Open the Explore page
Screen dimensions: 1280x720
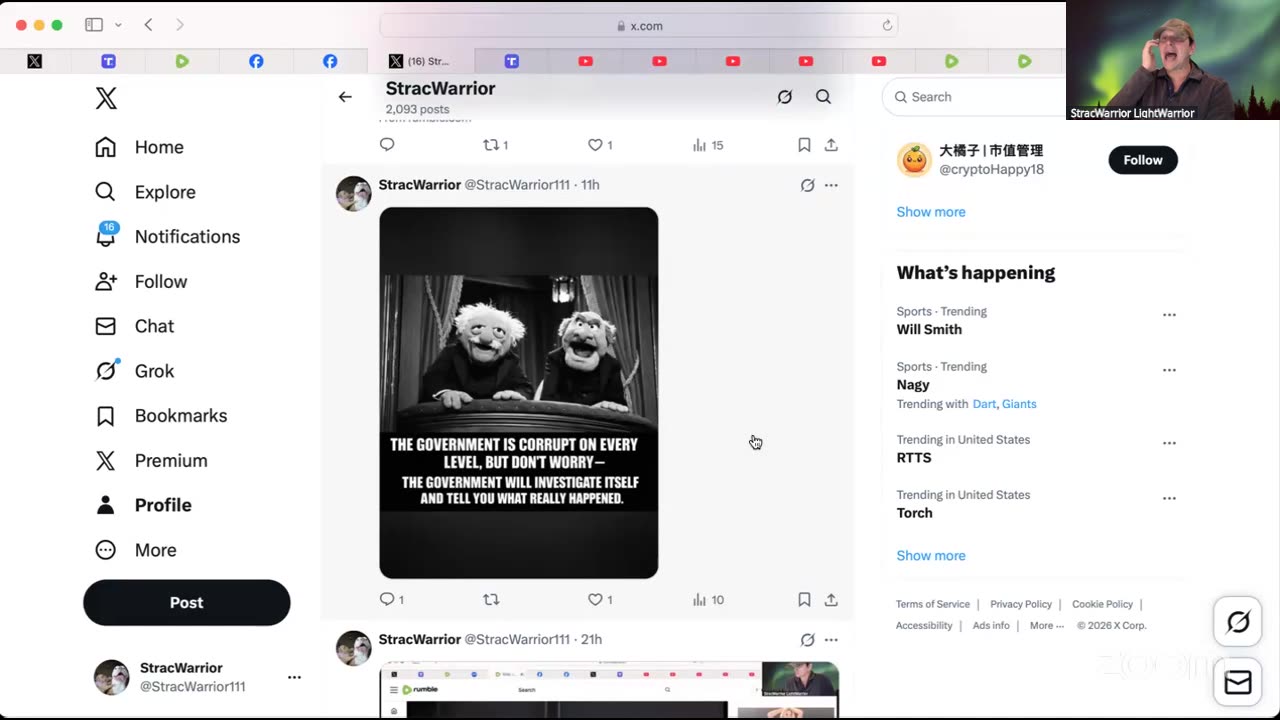145,192
